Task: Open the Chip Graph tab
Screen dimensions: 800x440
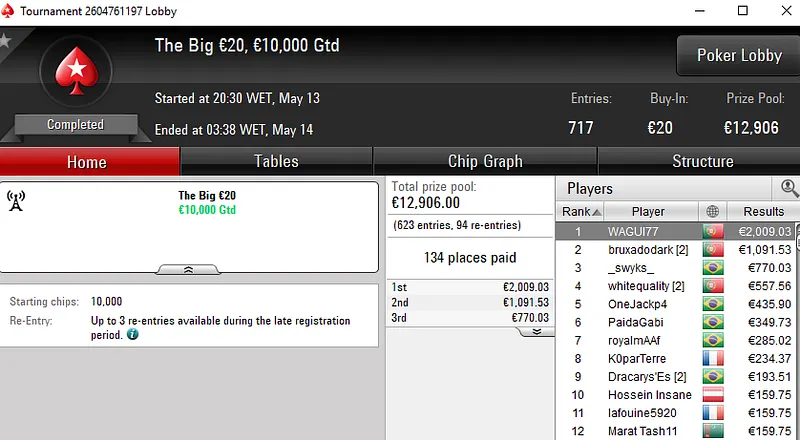Action: coord(485,161)
